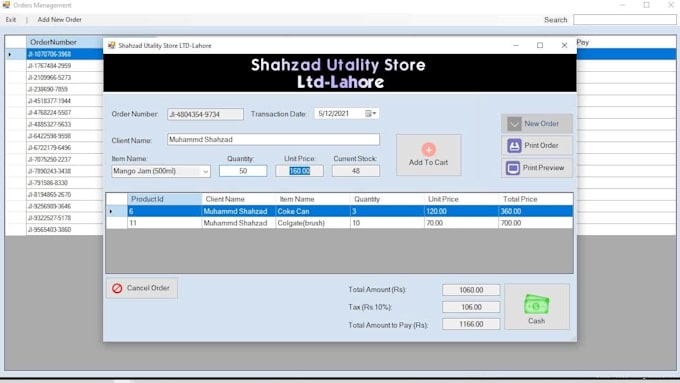Select order JI-1767484-2959 in the list

pyautogui.click(x=64, y=66)
